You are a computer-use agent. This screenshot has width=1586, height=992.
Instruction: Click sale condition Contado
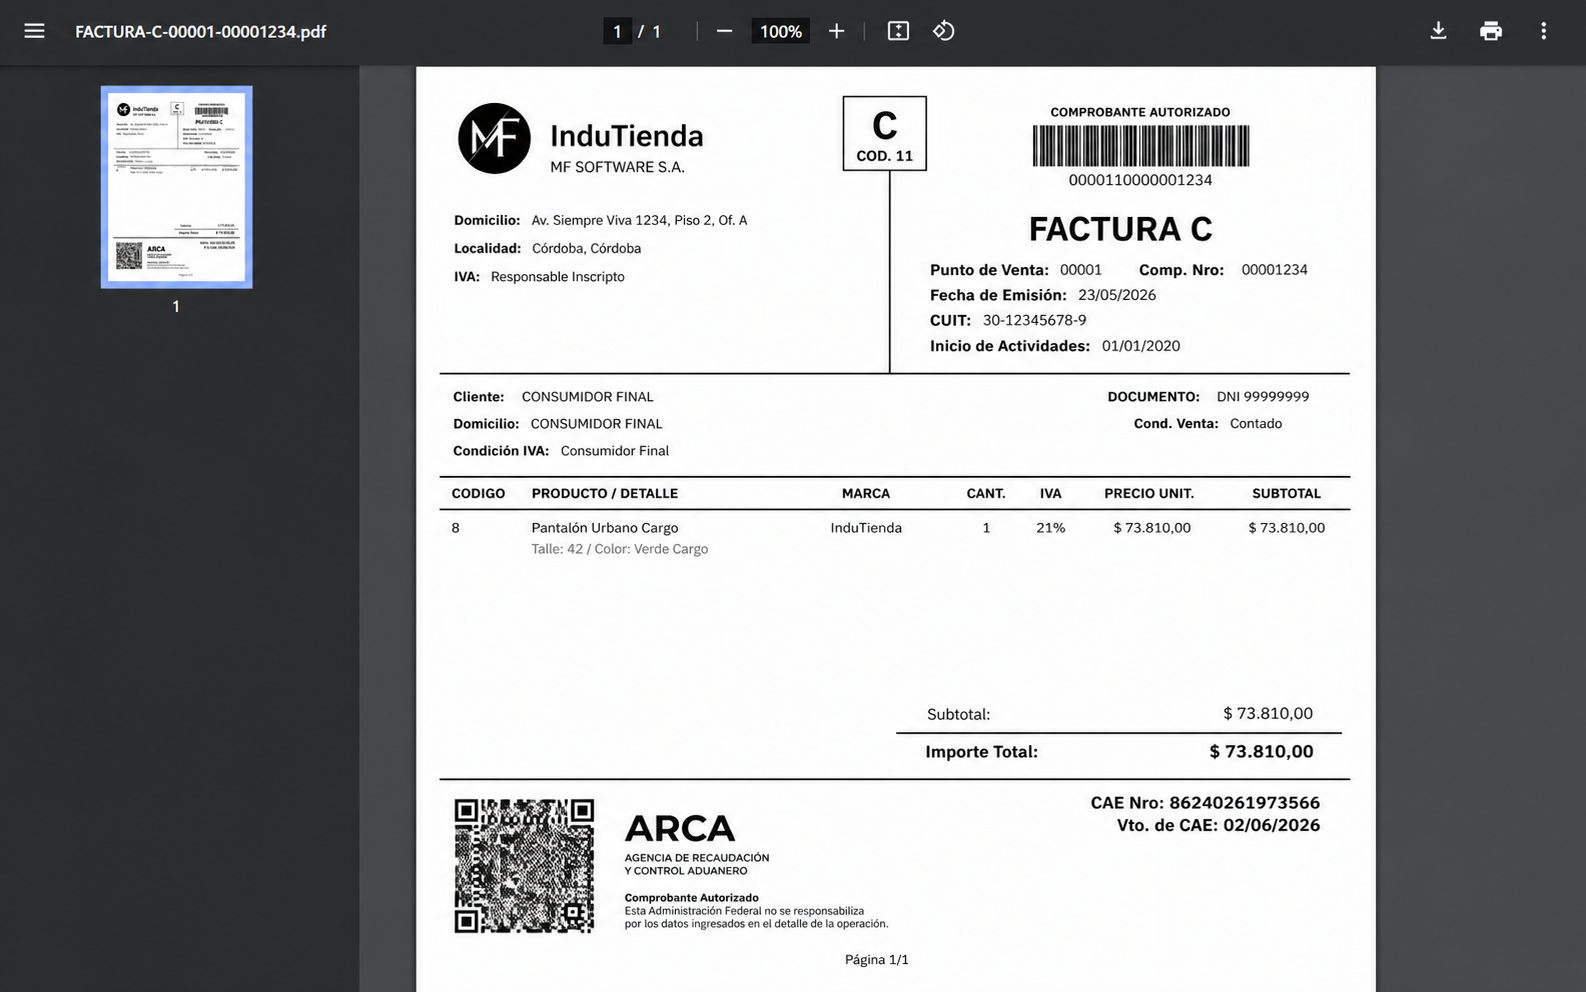click(1256, 423)
